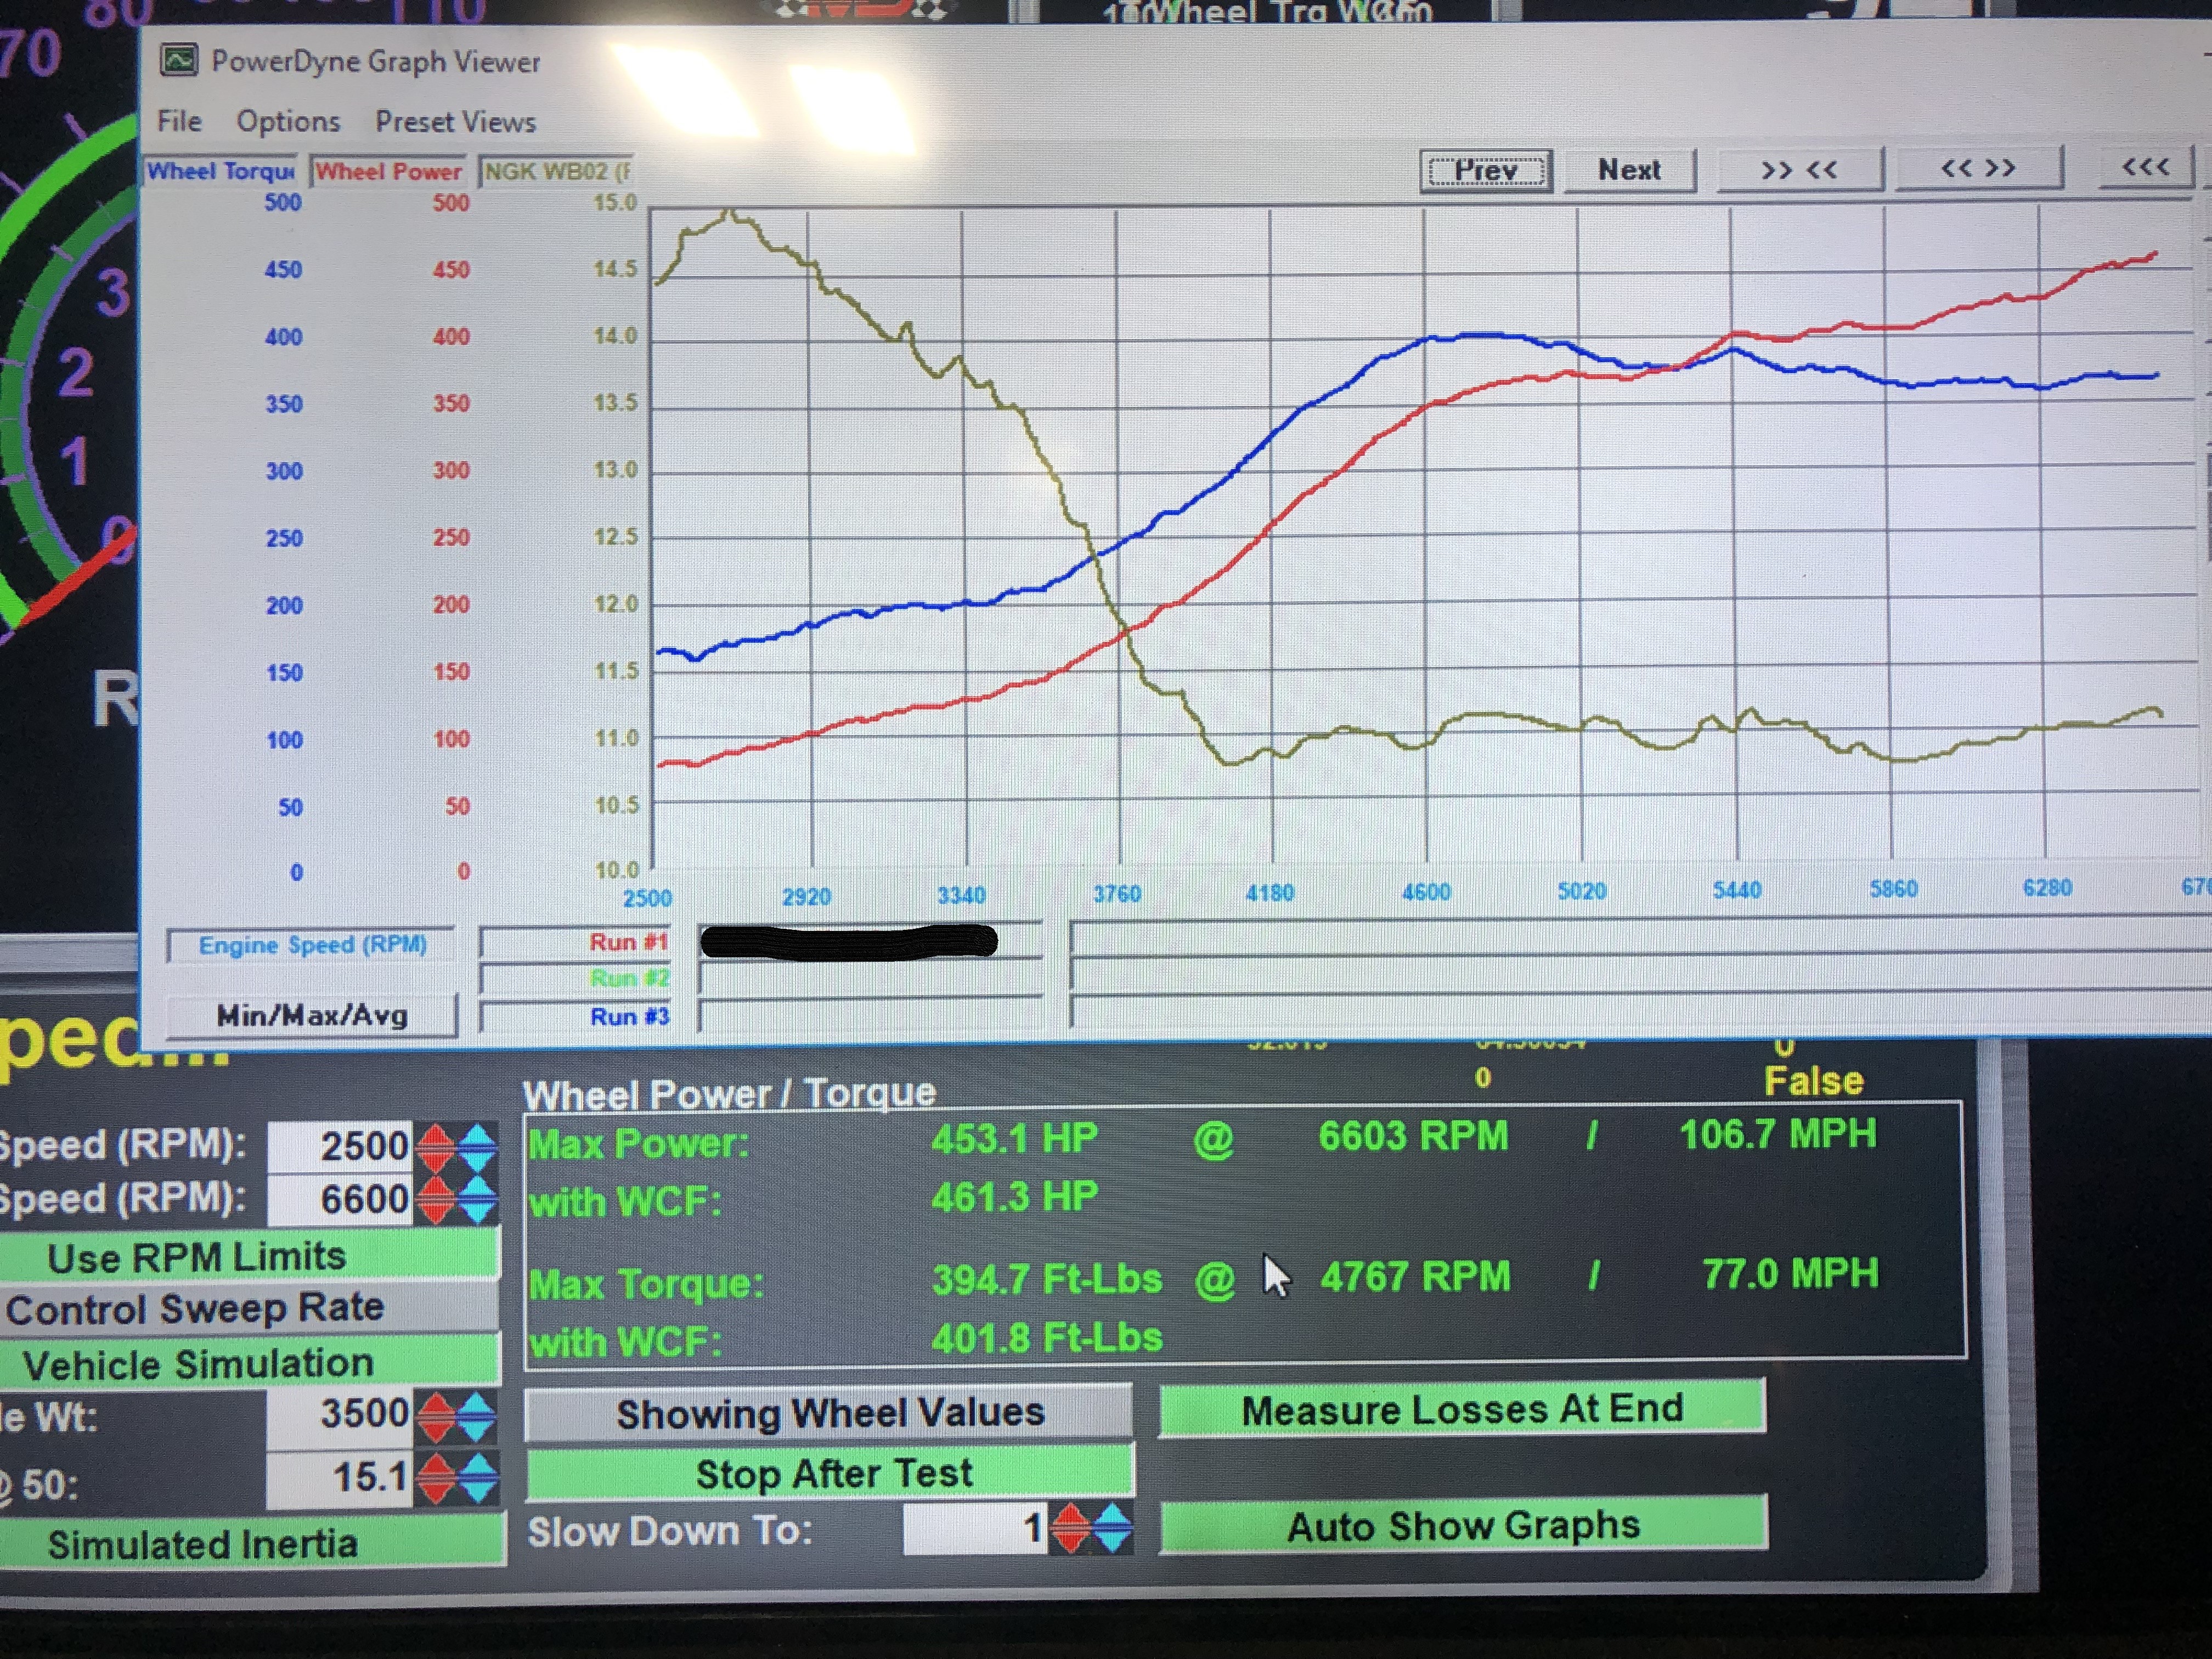Click the <<< scroll graph button
This screenshot has height=1659, width=2212.
click(2145, 167)
